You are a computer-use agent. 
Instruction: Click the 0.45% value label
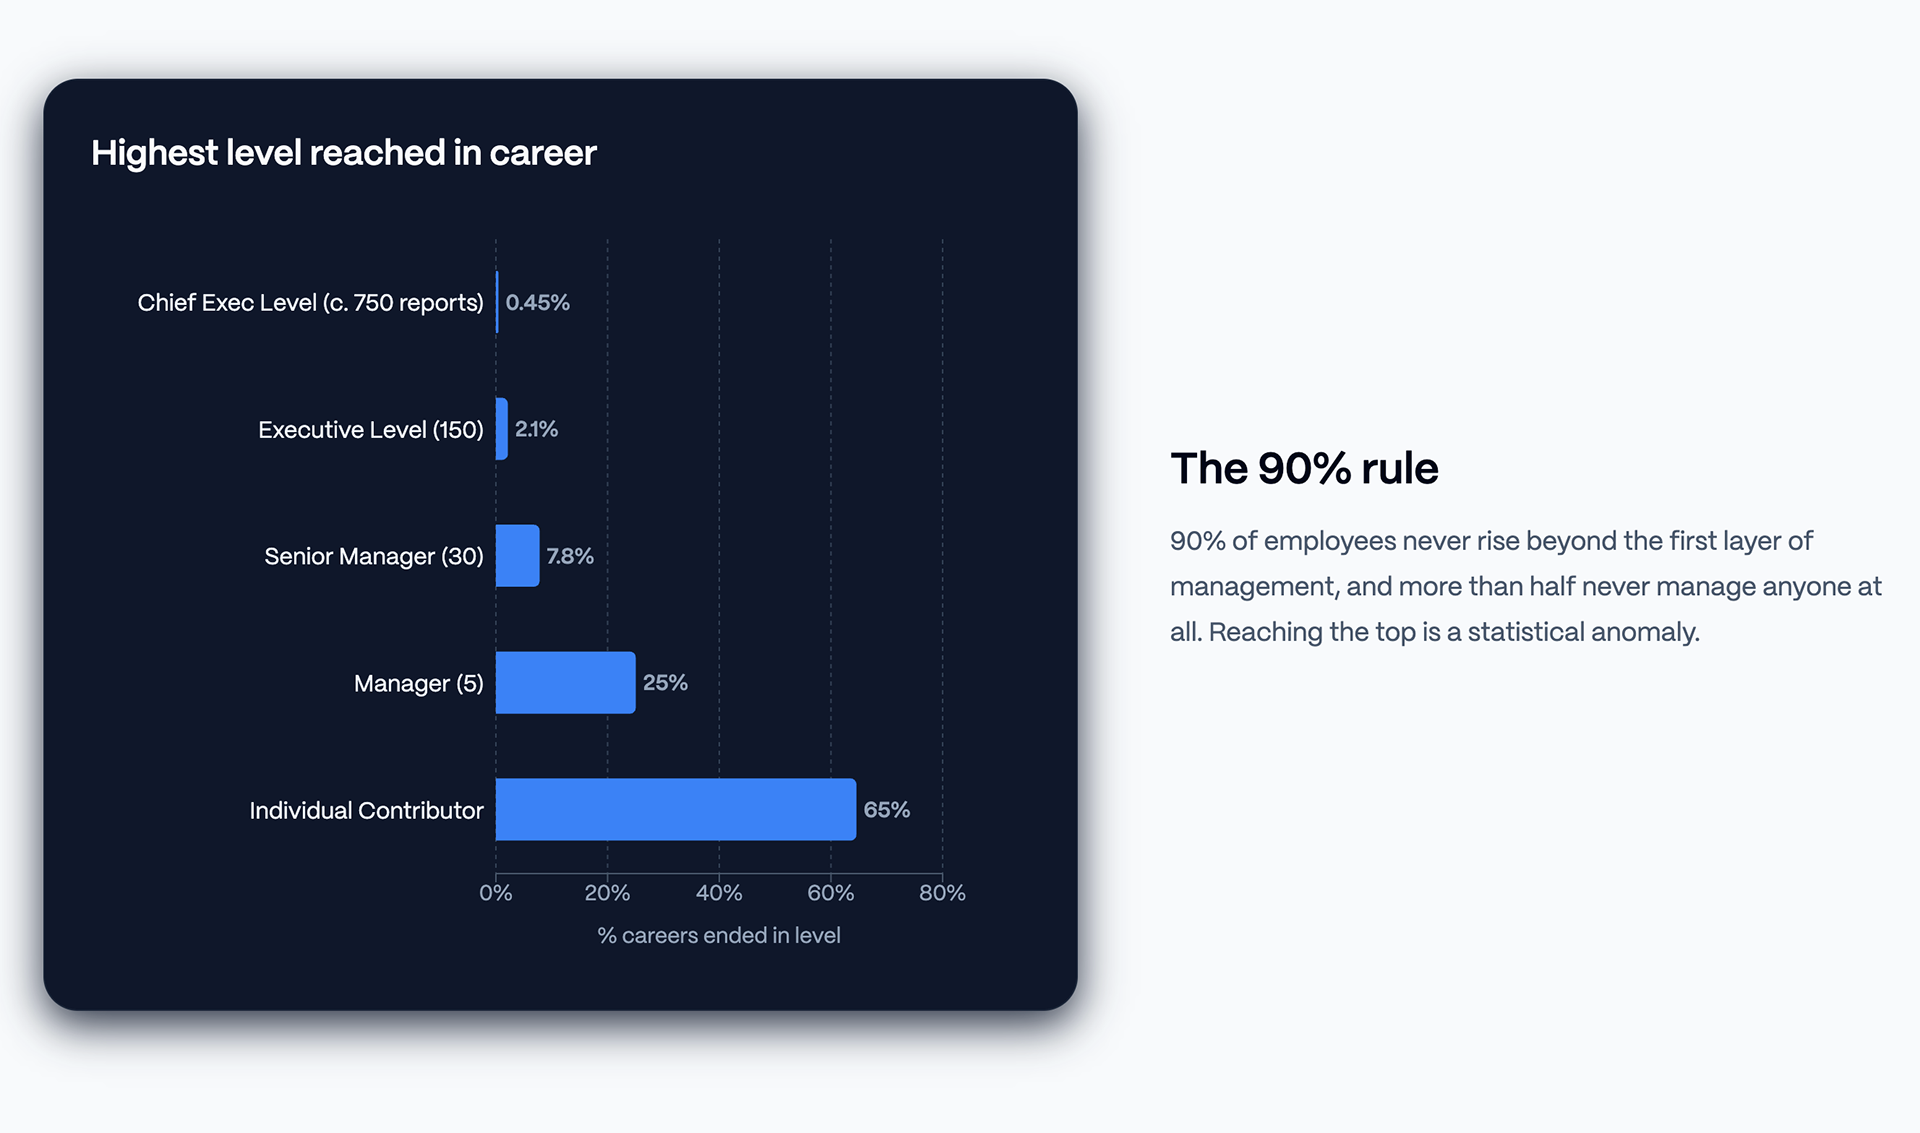click(x=538, y=302)
